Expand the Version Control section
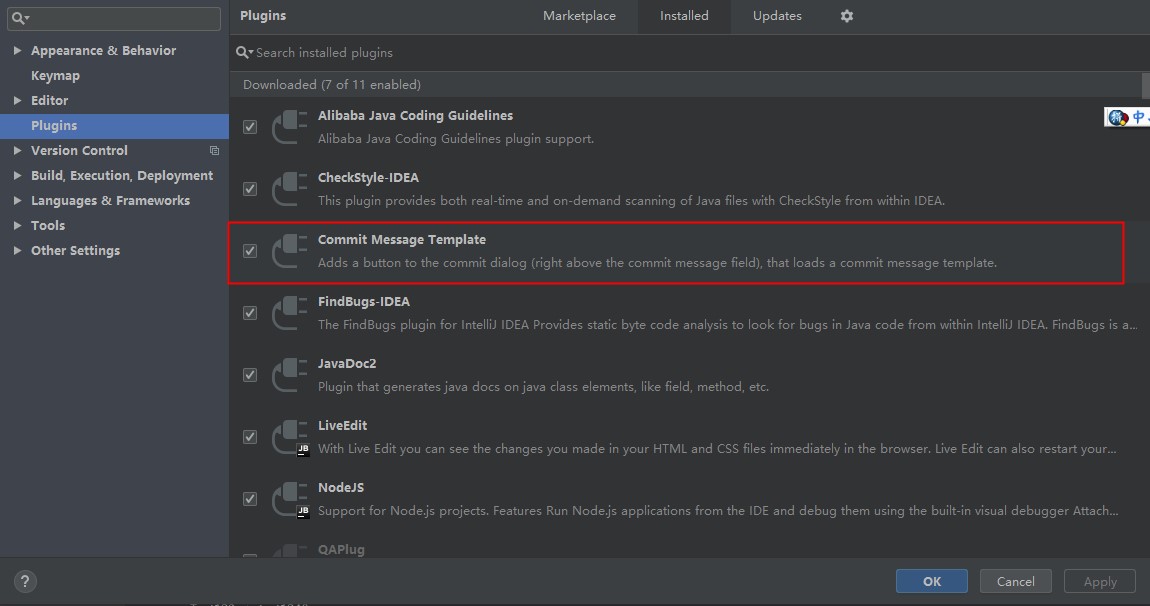This screenshot has width=1150, height=606. click(17, 150)
